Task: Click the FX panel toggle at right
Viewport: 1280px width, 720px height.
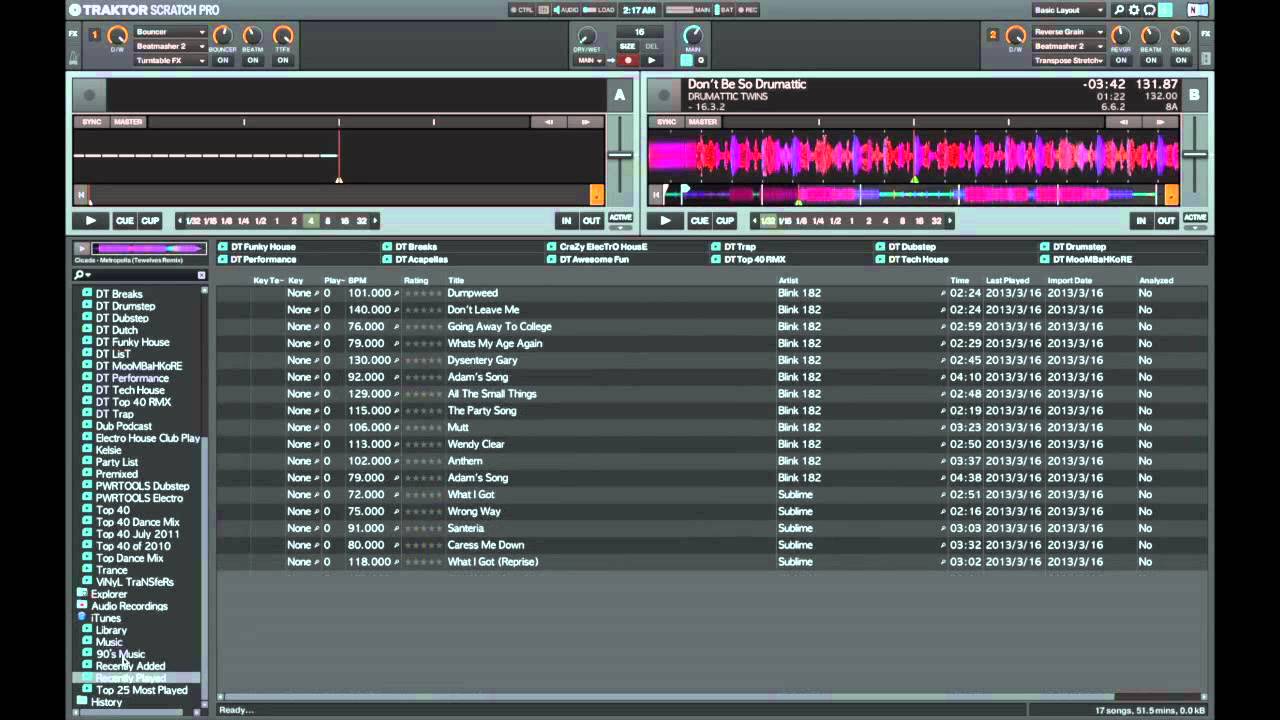Action: pyautogui.click(x=1207, y=34)
